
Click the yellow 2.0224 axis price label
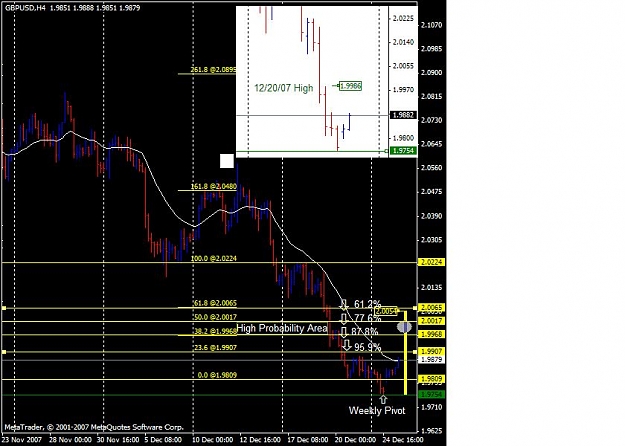click(431, 262)
